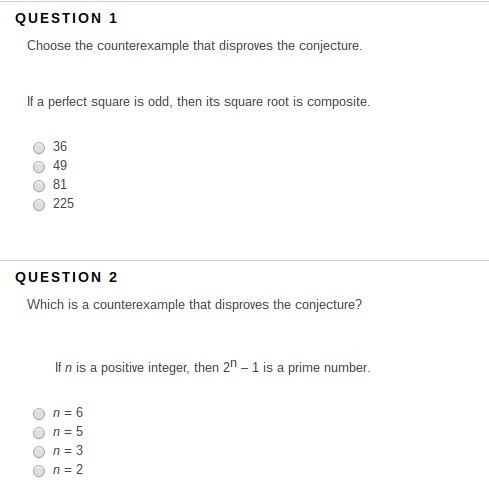
Task: Click the 'perfect square is odd' conjecture text
Action: (x=199, y=102)
